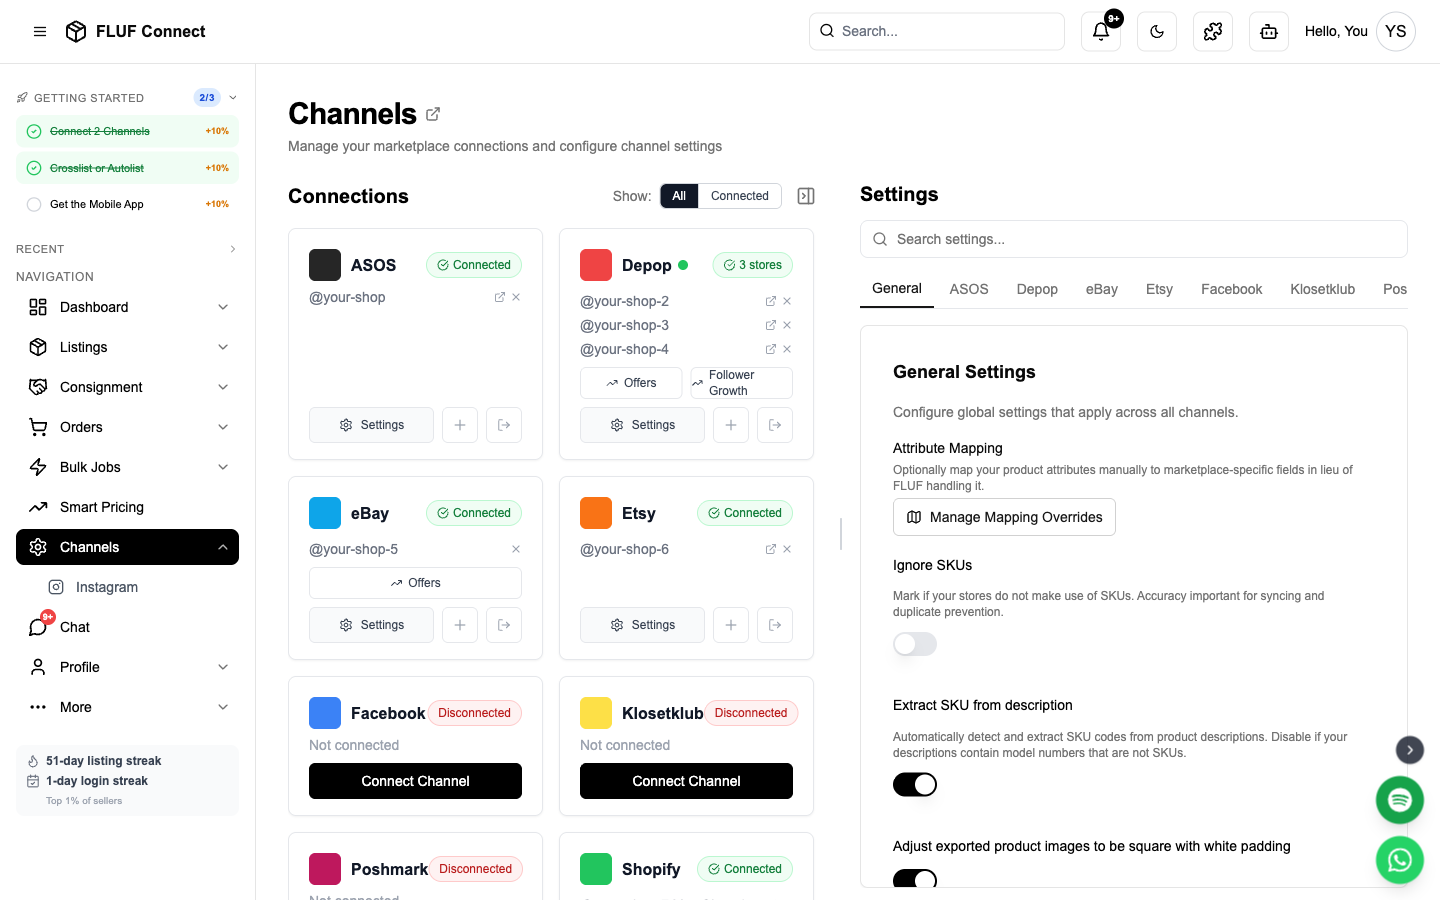Switch to the Depop settings tab
Screen dimensions: 1440x900
pos(1037,289)
